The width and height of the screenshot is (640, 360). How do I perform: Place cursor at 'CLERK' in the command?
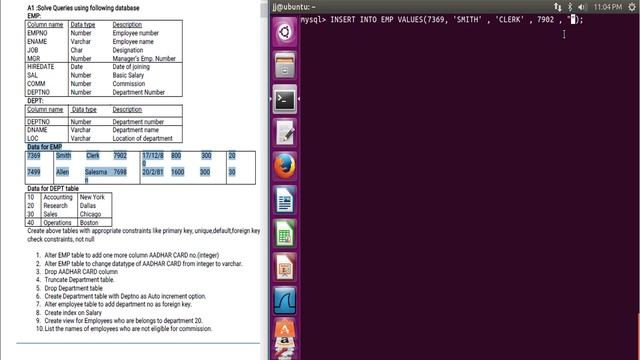[509, 20]
